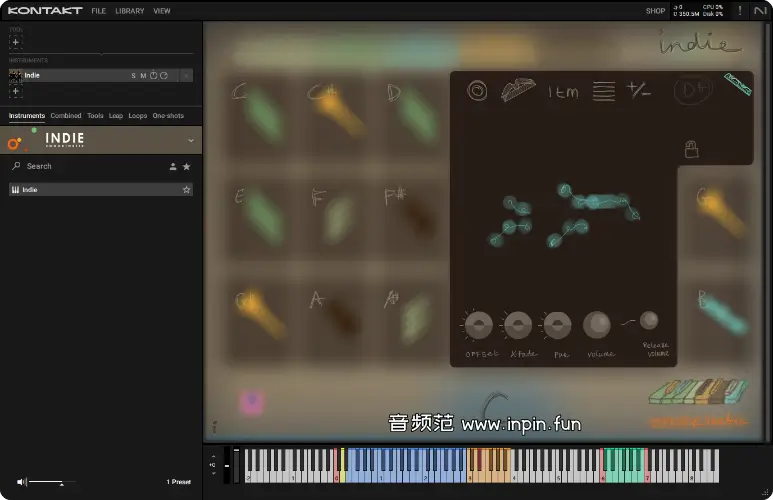Screen dimensions: 773x500
Task: Click the F pad
Action: 337,218
